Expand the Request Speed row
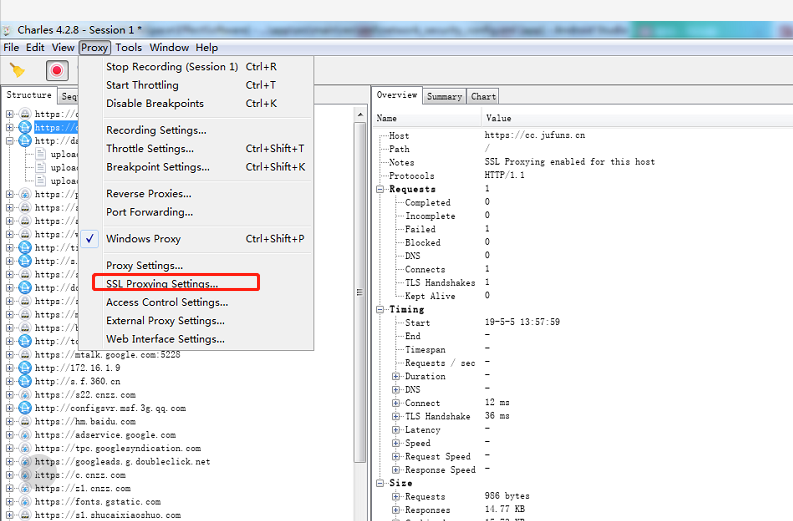 396,456
